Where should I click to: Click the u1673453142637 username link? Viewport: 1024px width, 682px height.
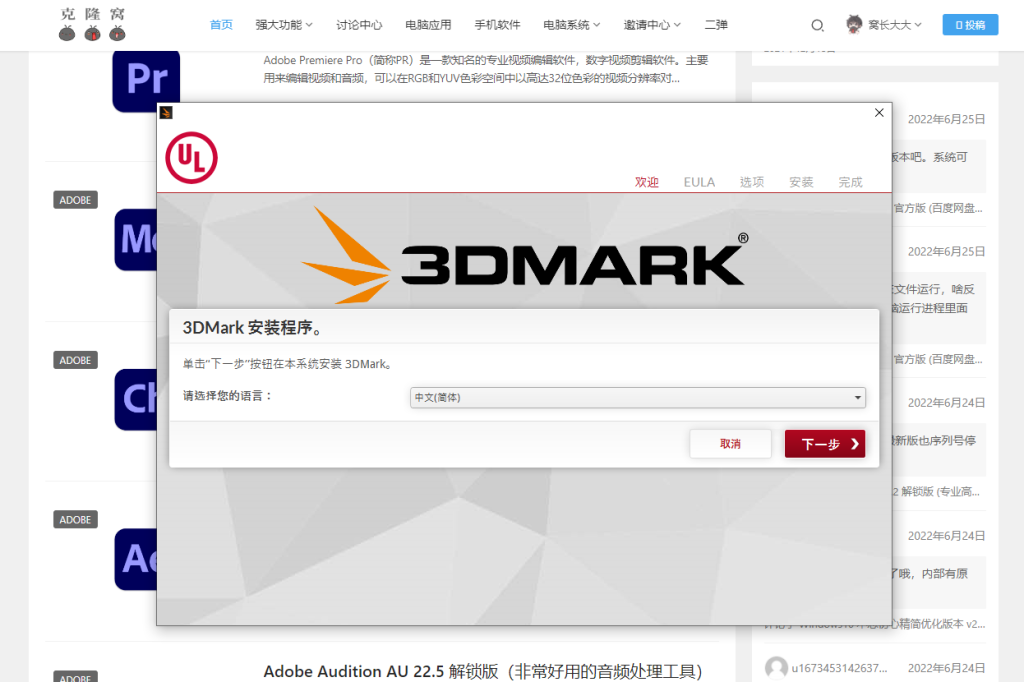click(x=839, y=668)
